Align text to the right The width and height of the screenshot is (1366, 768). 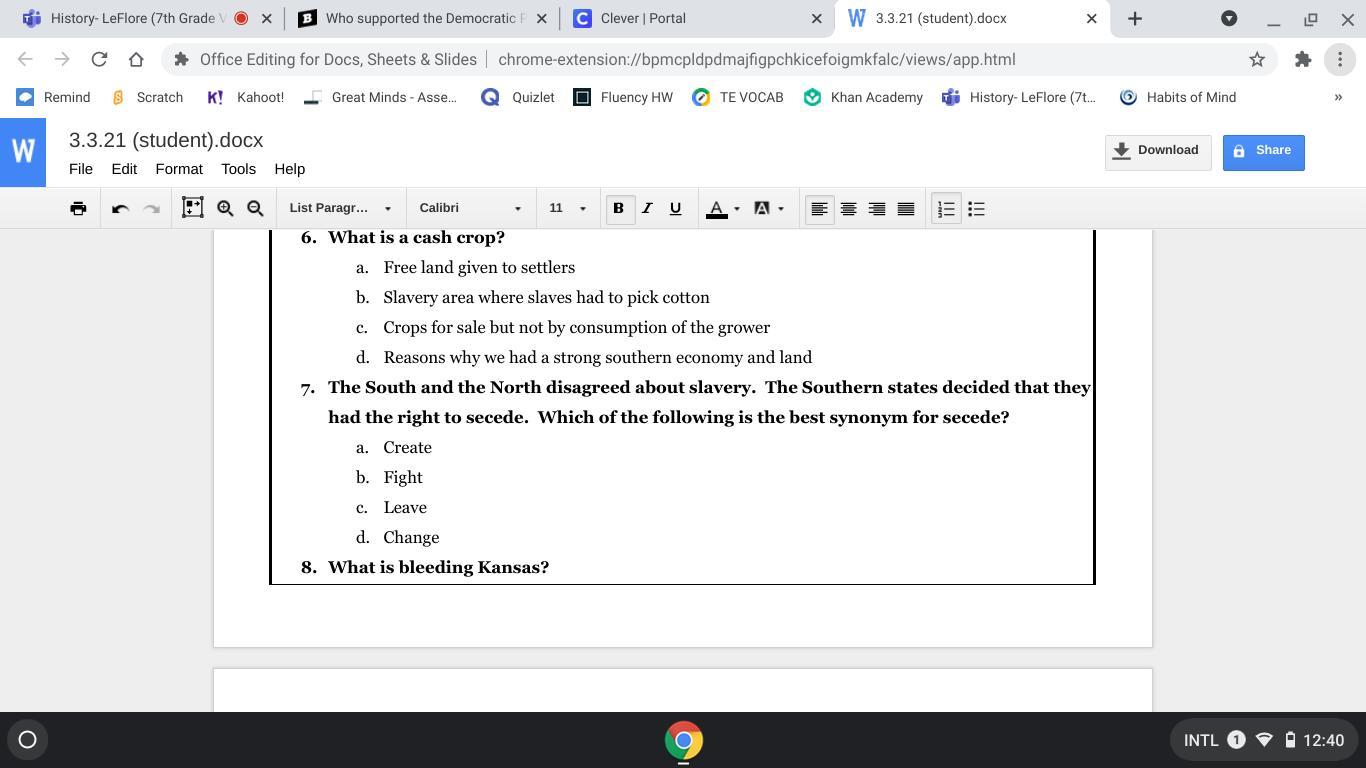tap(877, 208)
